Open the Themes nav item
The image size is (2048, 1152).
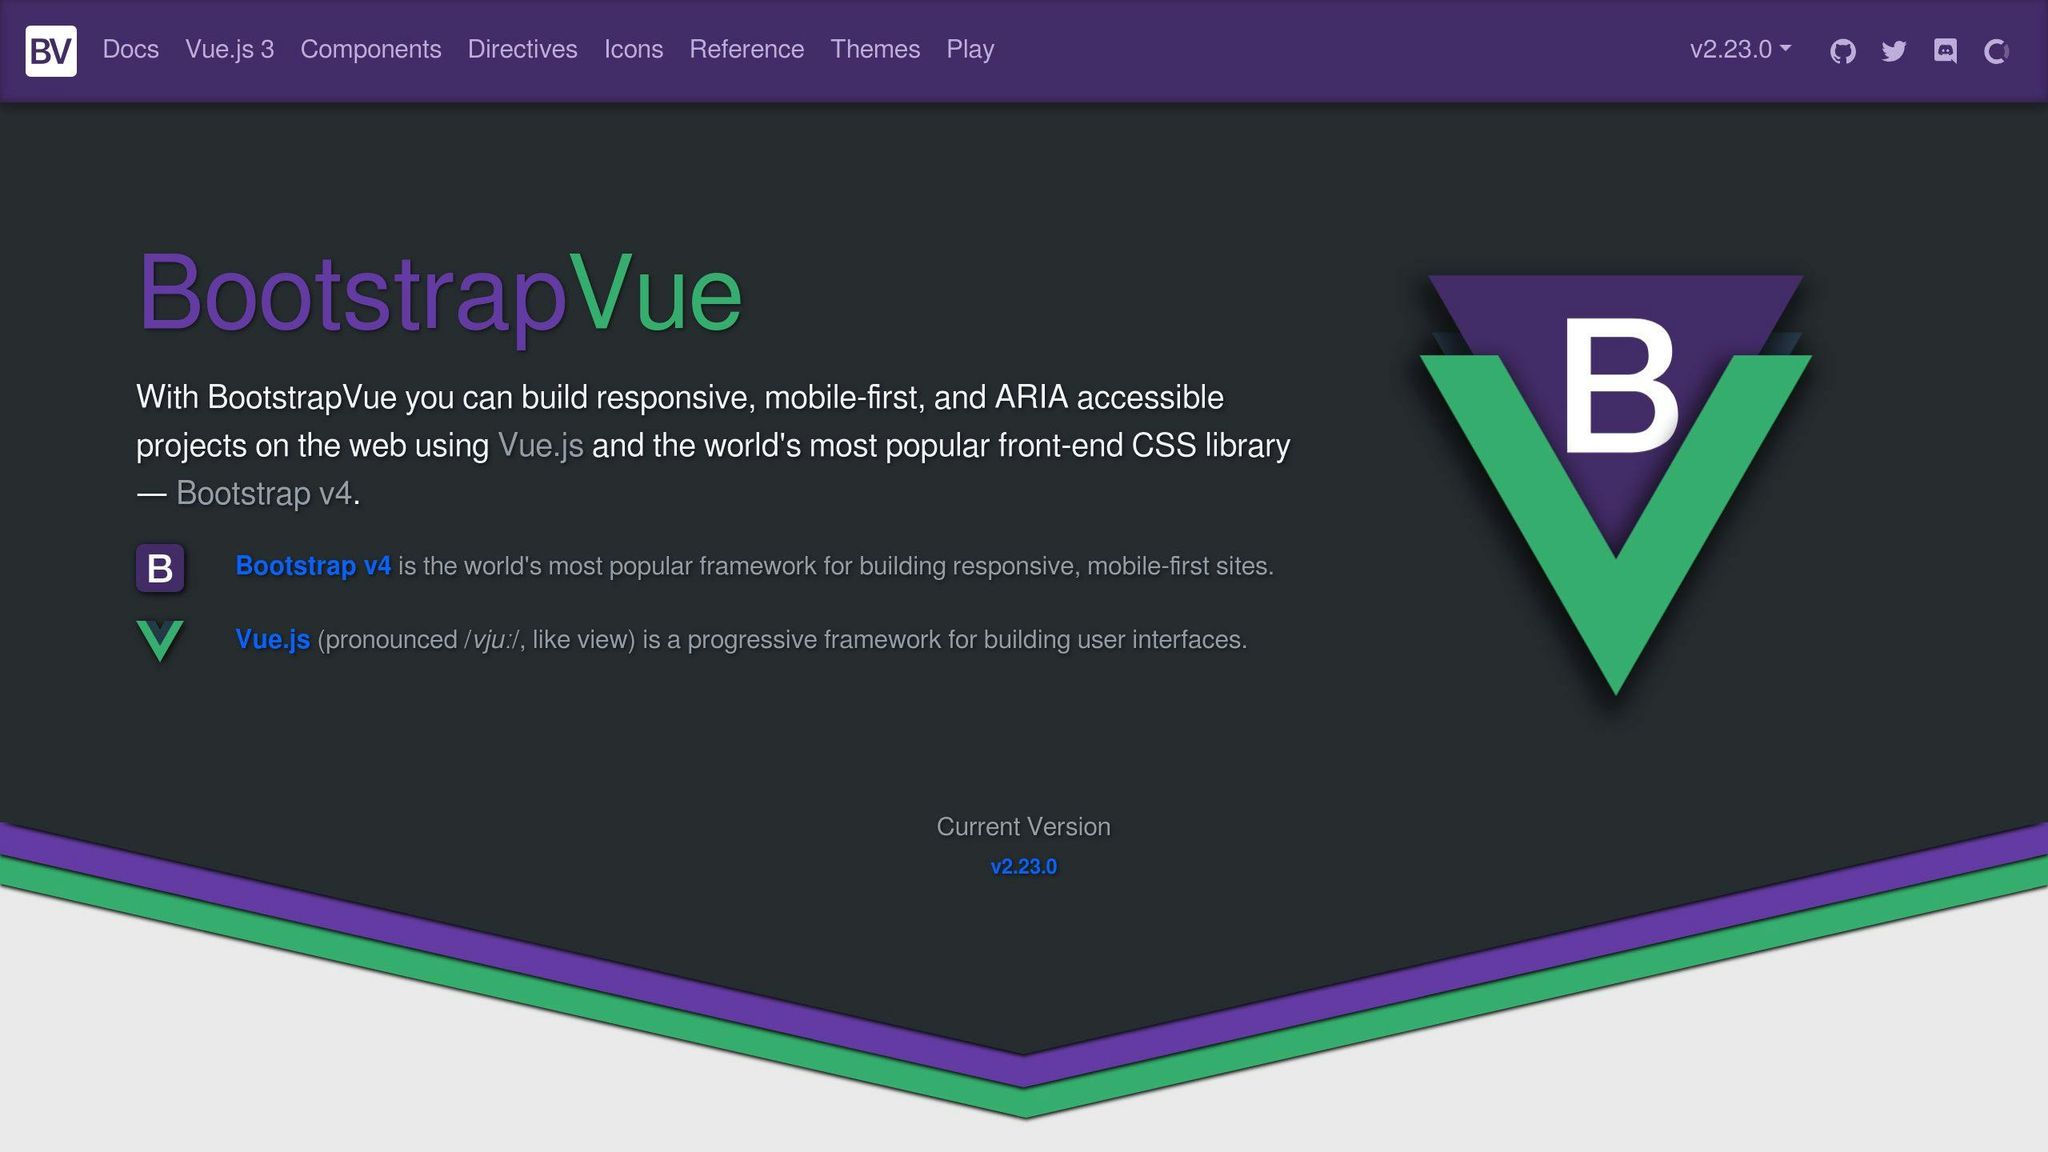pyautogui.click(x=875, y=49)
